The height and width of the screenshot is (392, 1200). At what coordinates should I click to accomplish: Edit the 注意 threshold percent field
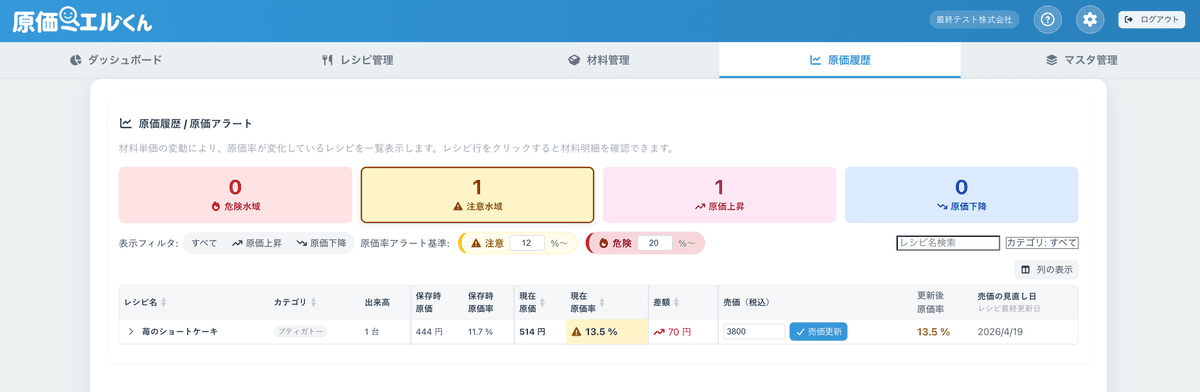(x=527, y=243)
